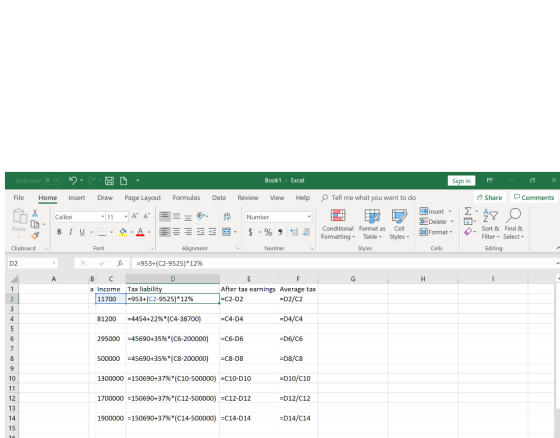Apply Italic formatting
Viewport: 560px width, 438px height.
(71, 232)
